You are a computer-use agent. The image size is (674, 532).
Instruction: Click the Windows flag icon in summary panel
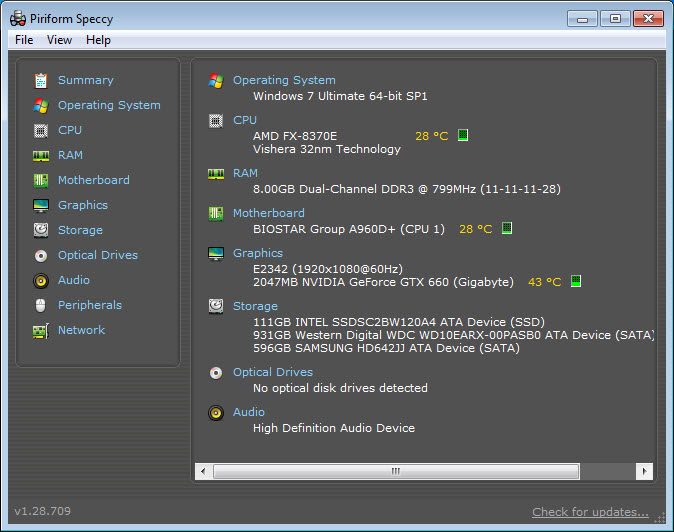pyautogui.click(x=216, y=80)
